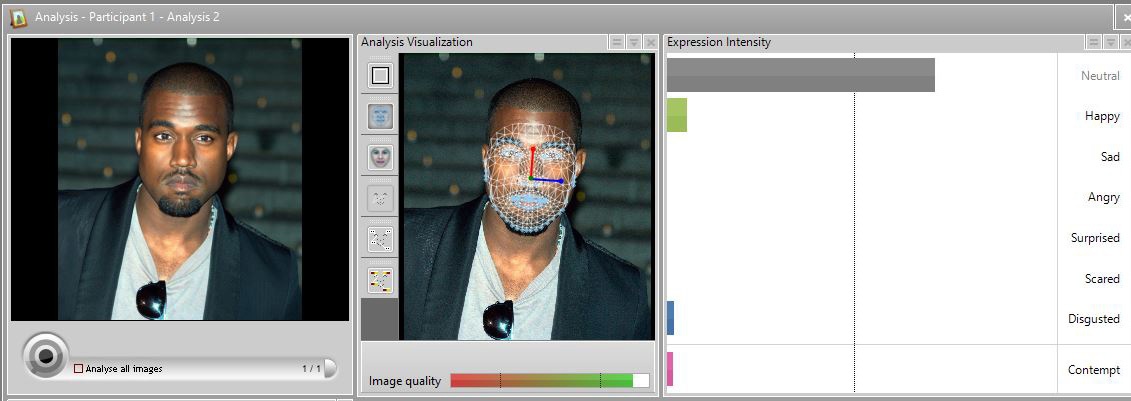Click the Image quality indicator bar
This screenshot has height=401, width=1131.
pyautogui.click(x=550, y=381)
